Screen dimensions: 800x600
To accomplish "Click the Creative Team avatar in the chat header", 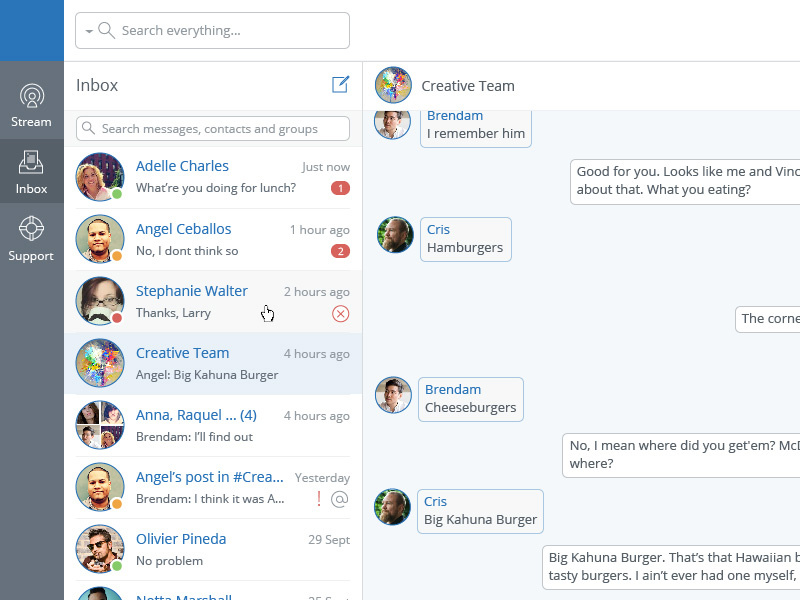I will (393, 85).
